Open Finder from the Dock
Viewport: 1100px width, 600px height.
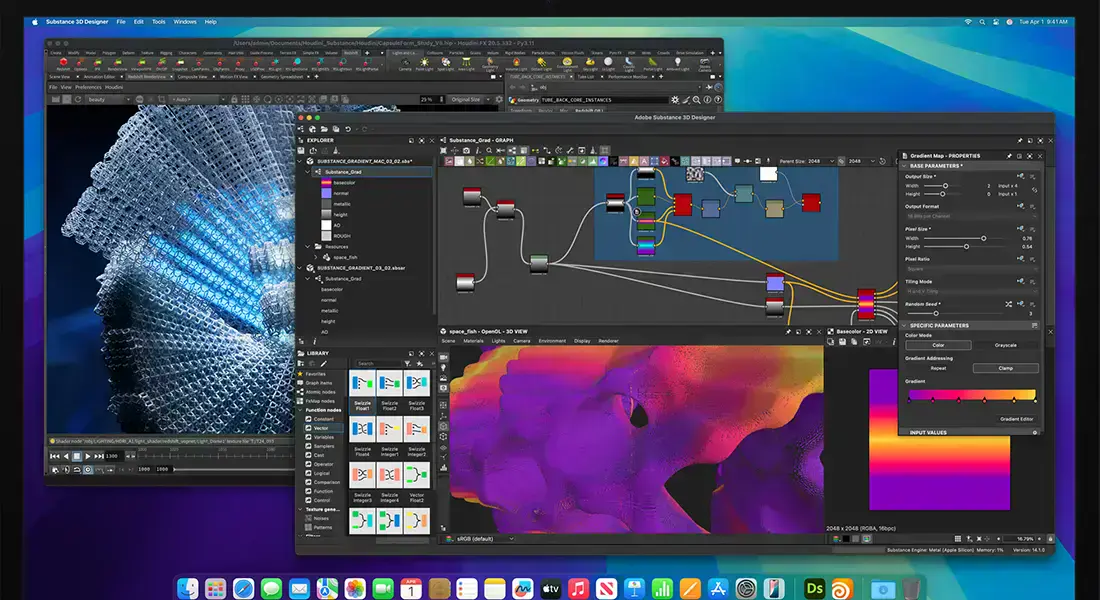187,588
